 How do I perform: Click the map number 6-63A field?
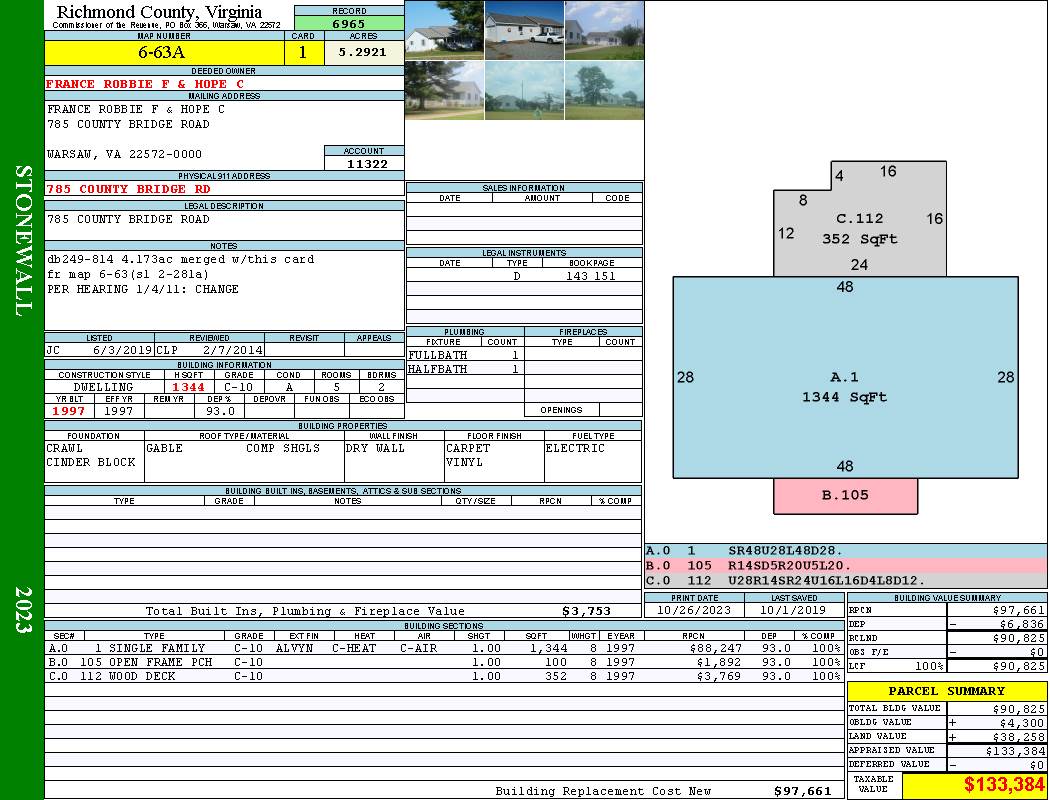[x=164, y=53]
